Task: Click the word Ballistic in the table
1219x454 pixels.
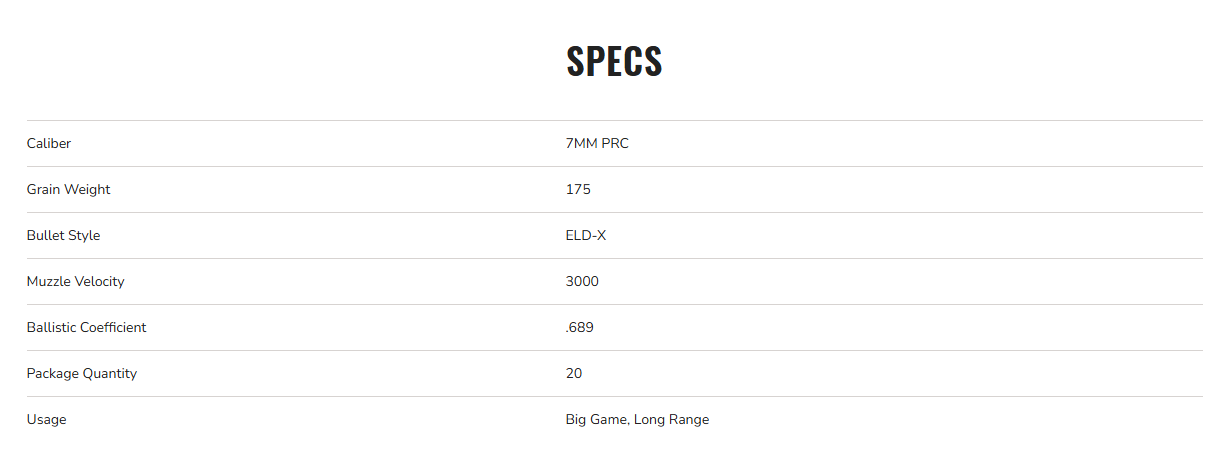Action: pyautogui.click(x=54, y=328)
